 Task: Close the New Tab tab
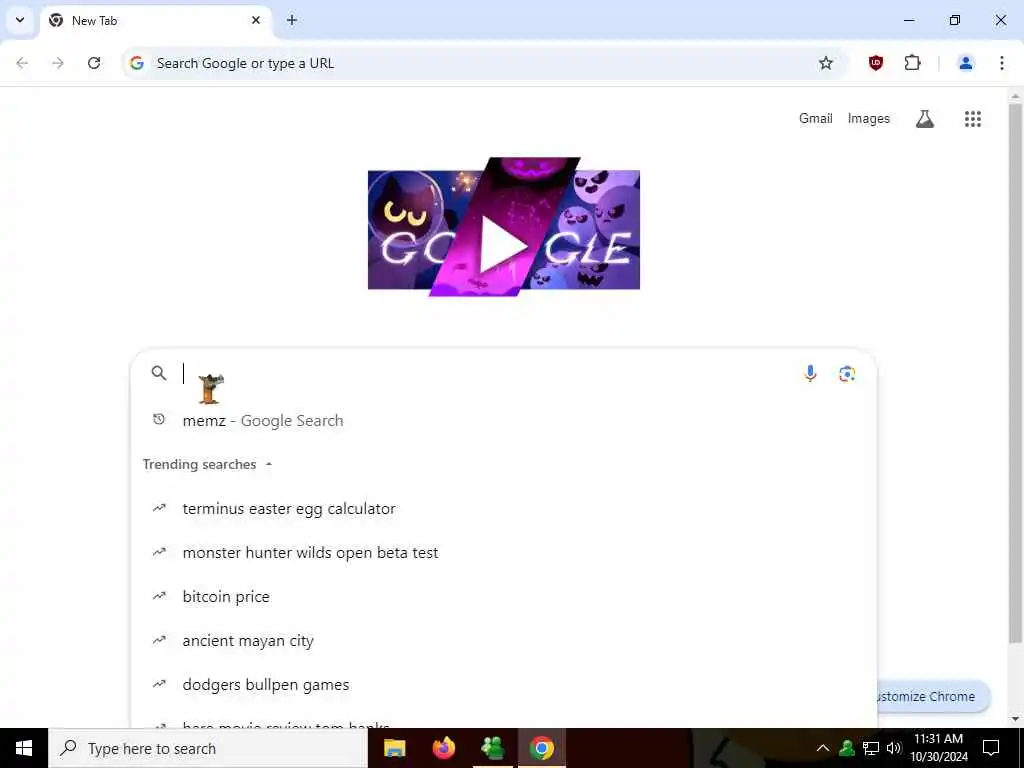pos(256,20)
